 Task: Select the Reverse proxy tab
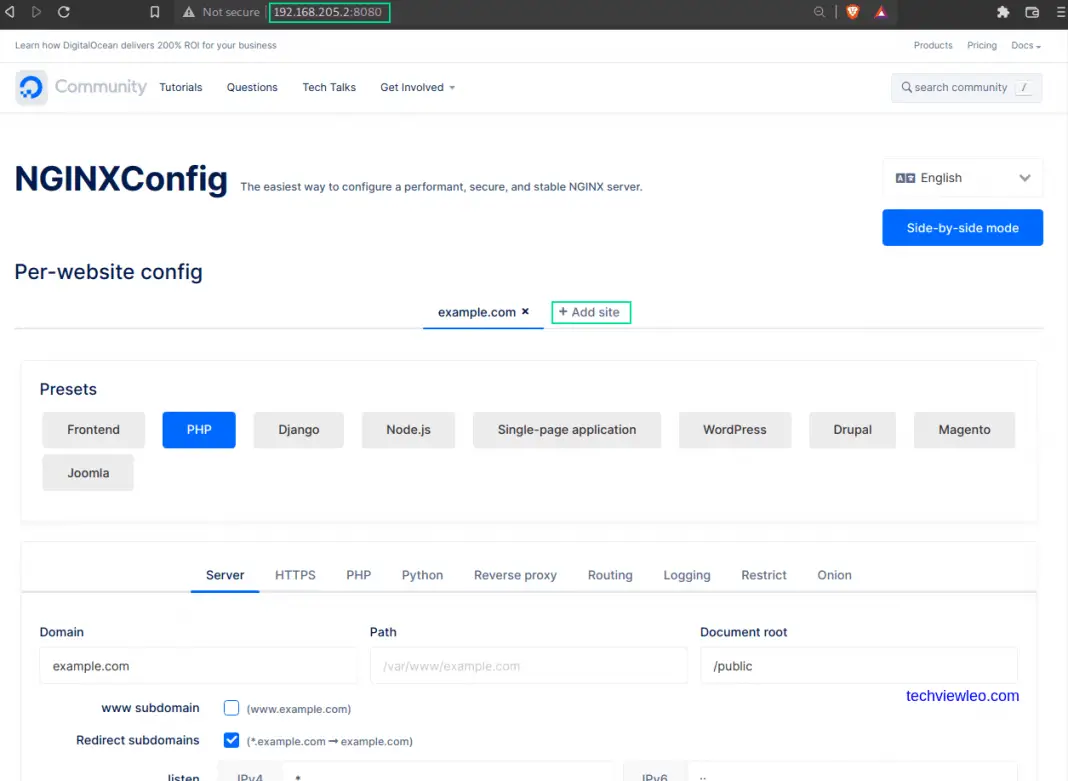tap(515, 575)
